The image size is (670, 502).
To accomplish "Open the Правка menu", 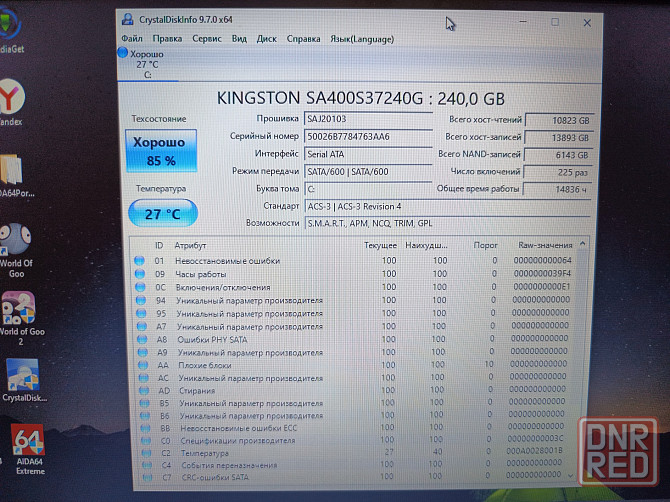I will click(x=167, y=39).
